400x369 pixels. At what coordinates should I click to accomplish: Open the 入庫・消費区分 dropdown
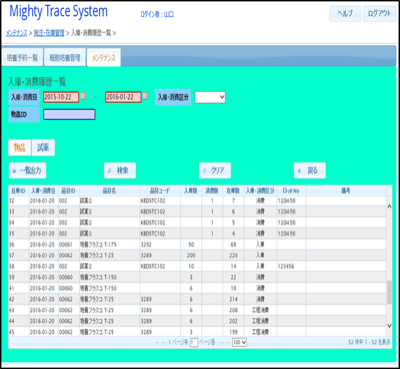tap(210, 97)
